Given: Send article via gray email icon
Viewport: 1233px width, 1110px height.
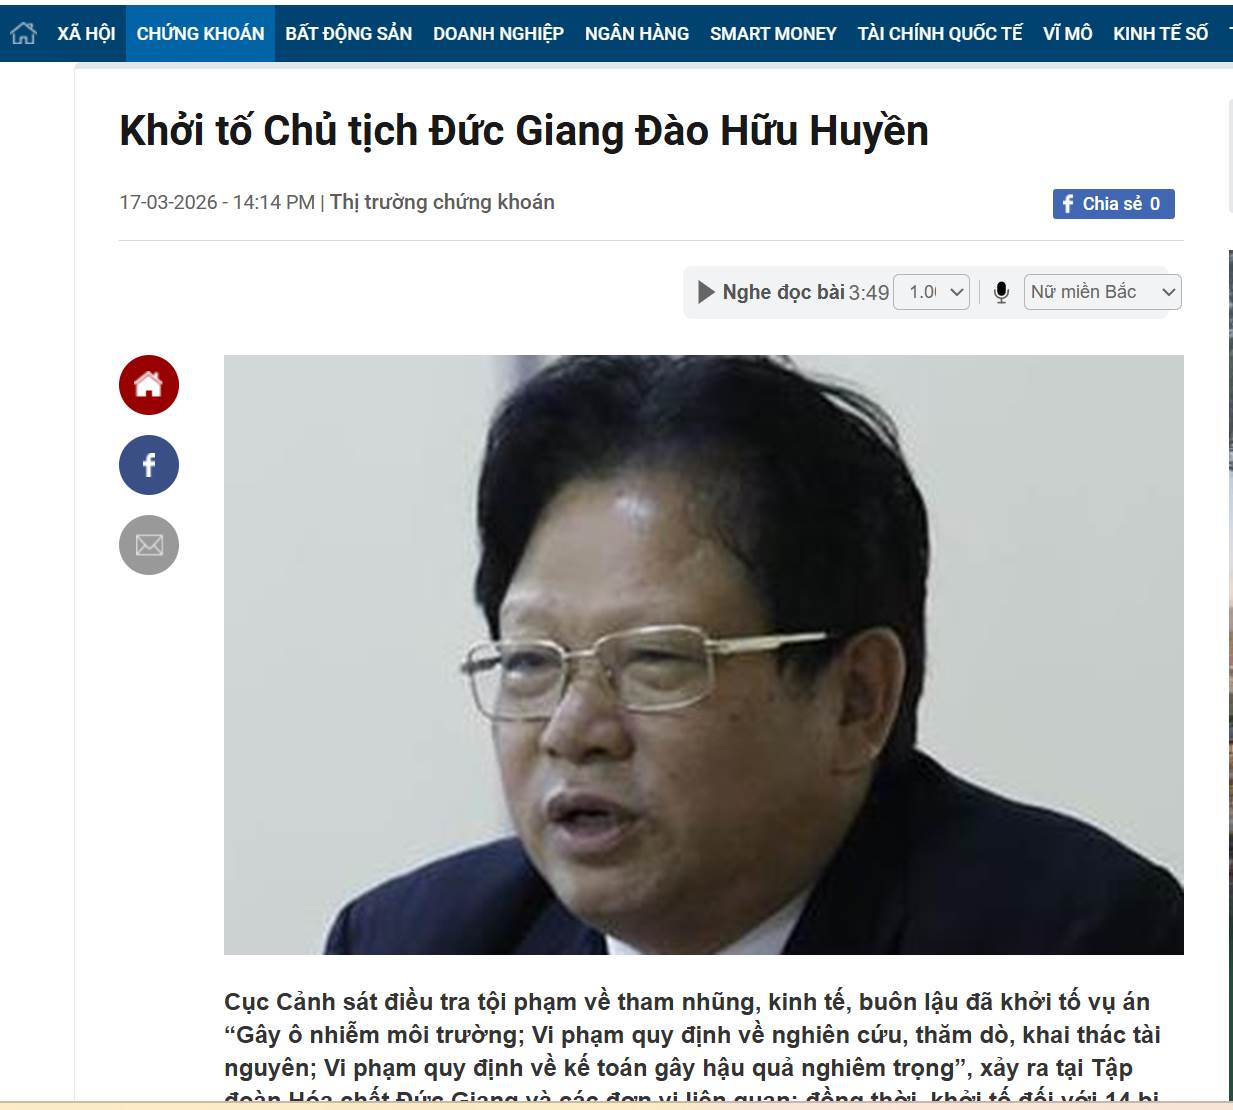Looking at the screenshot, I should (x=149, y=545).
